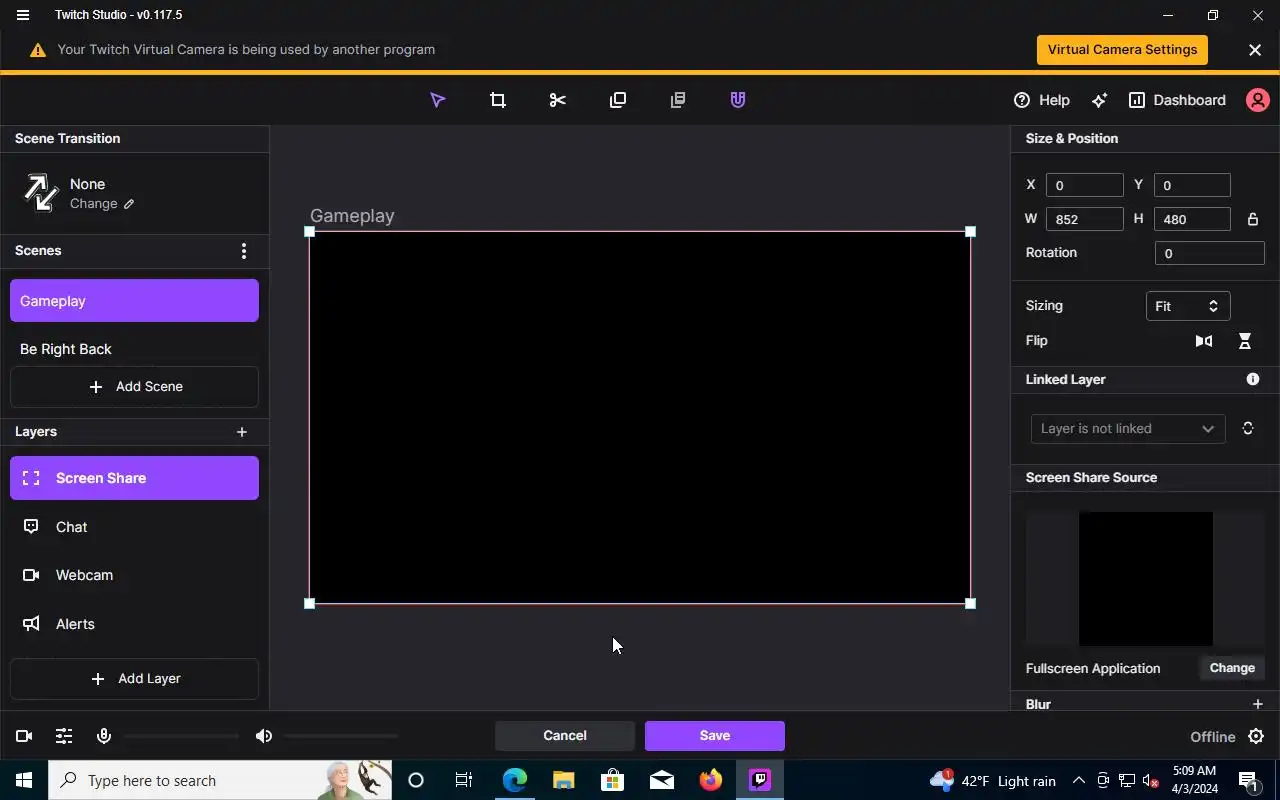Select the pointer selection tool
The height and width of the screenshot is (800, 1280).
point(437,100)
